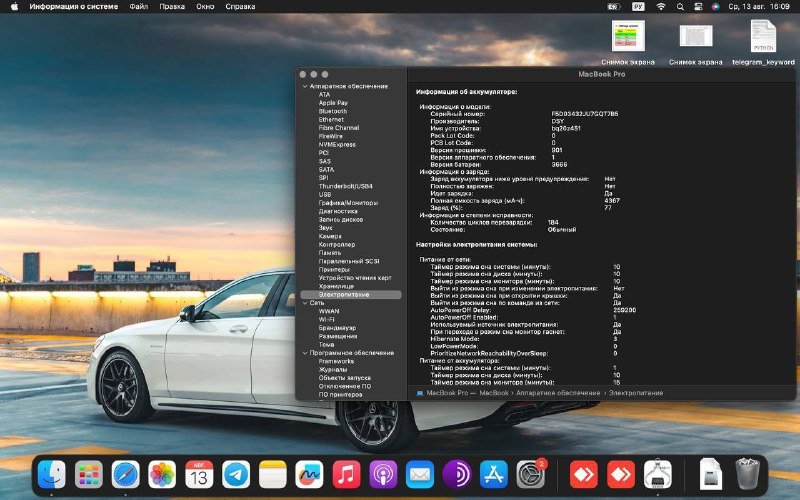800x500 pixels.
Task: Select Fibre Channel in the sidebar
Action: [339, 128]
